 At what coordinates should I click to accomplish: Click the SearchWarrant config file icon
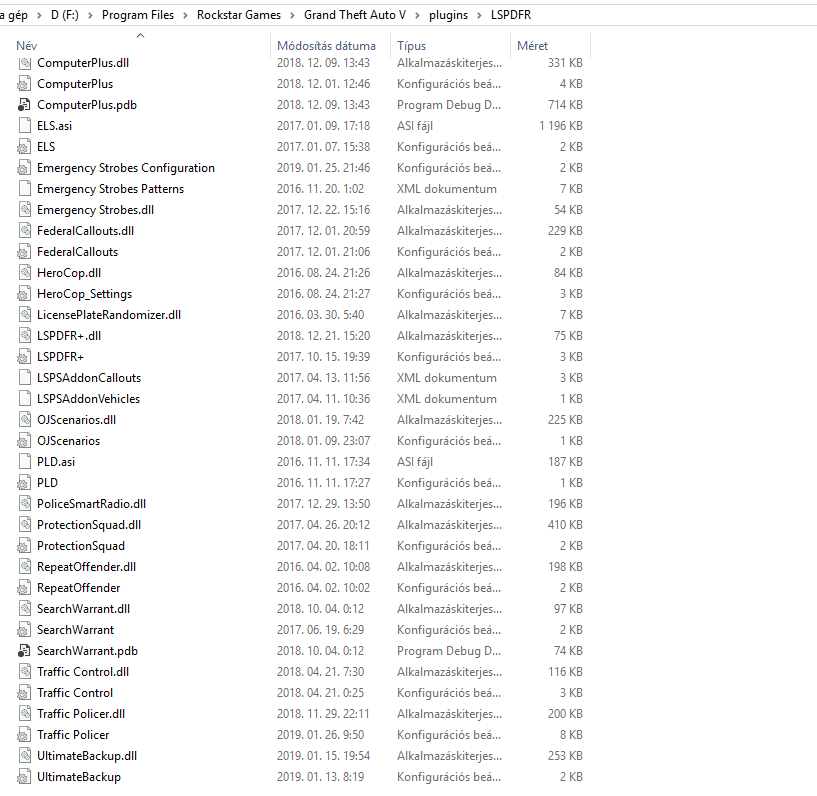pyautogui.click(x=24, y=630)
